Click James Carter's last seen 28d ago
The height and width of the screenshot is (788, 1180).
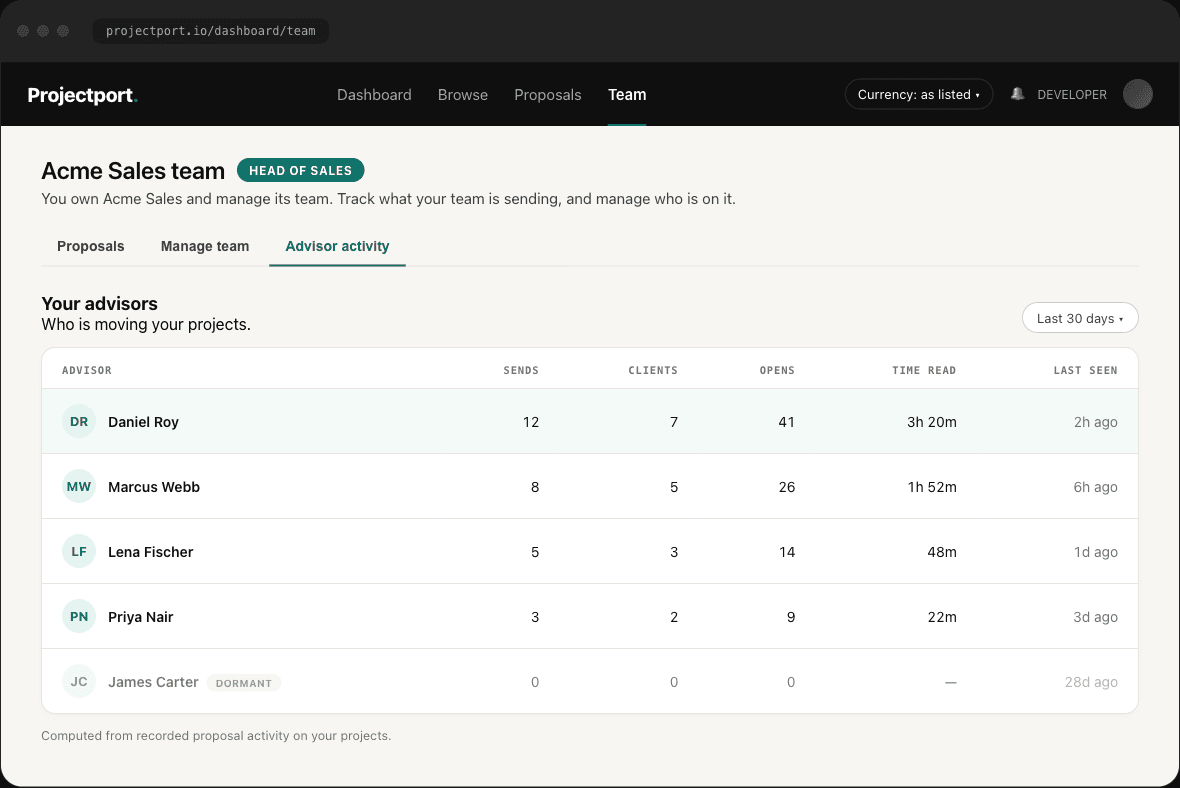(x=1091, y=682)
